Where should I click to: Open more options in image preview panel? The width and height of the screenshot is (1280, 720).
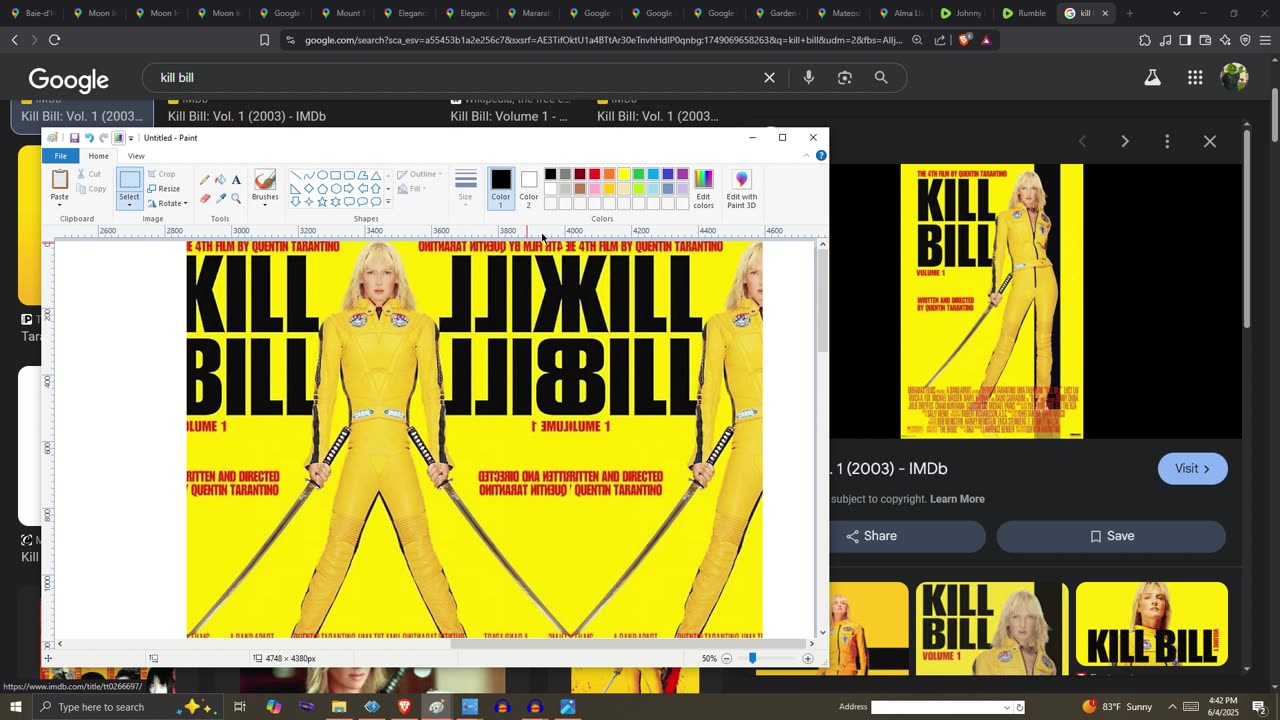[1167, 141]
